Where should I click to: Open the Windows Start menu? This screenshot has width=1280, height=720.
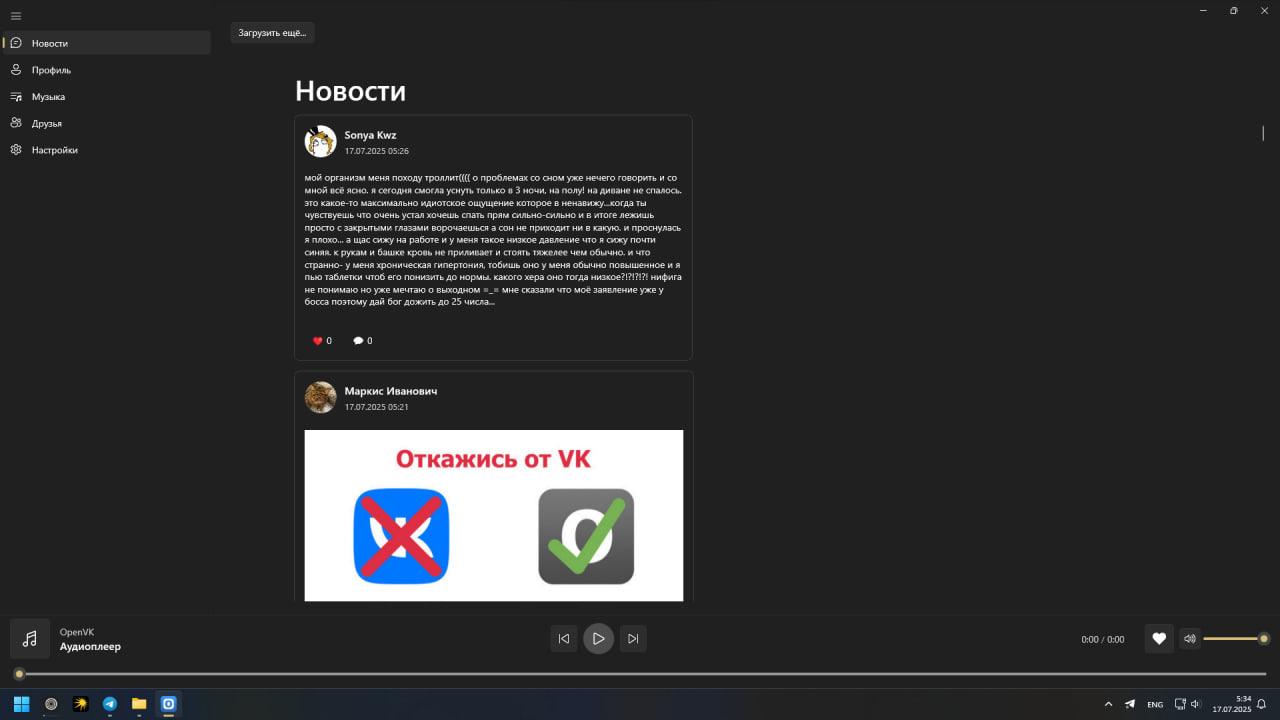(21, 704)
